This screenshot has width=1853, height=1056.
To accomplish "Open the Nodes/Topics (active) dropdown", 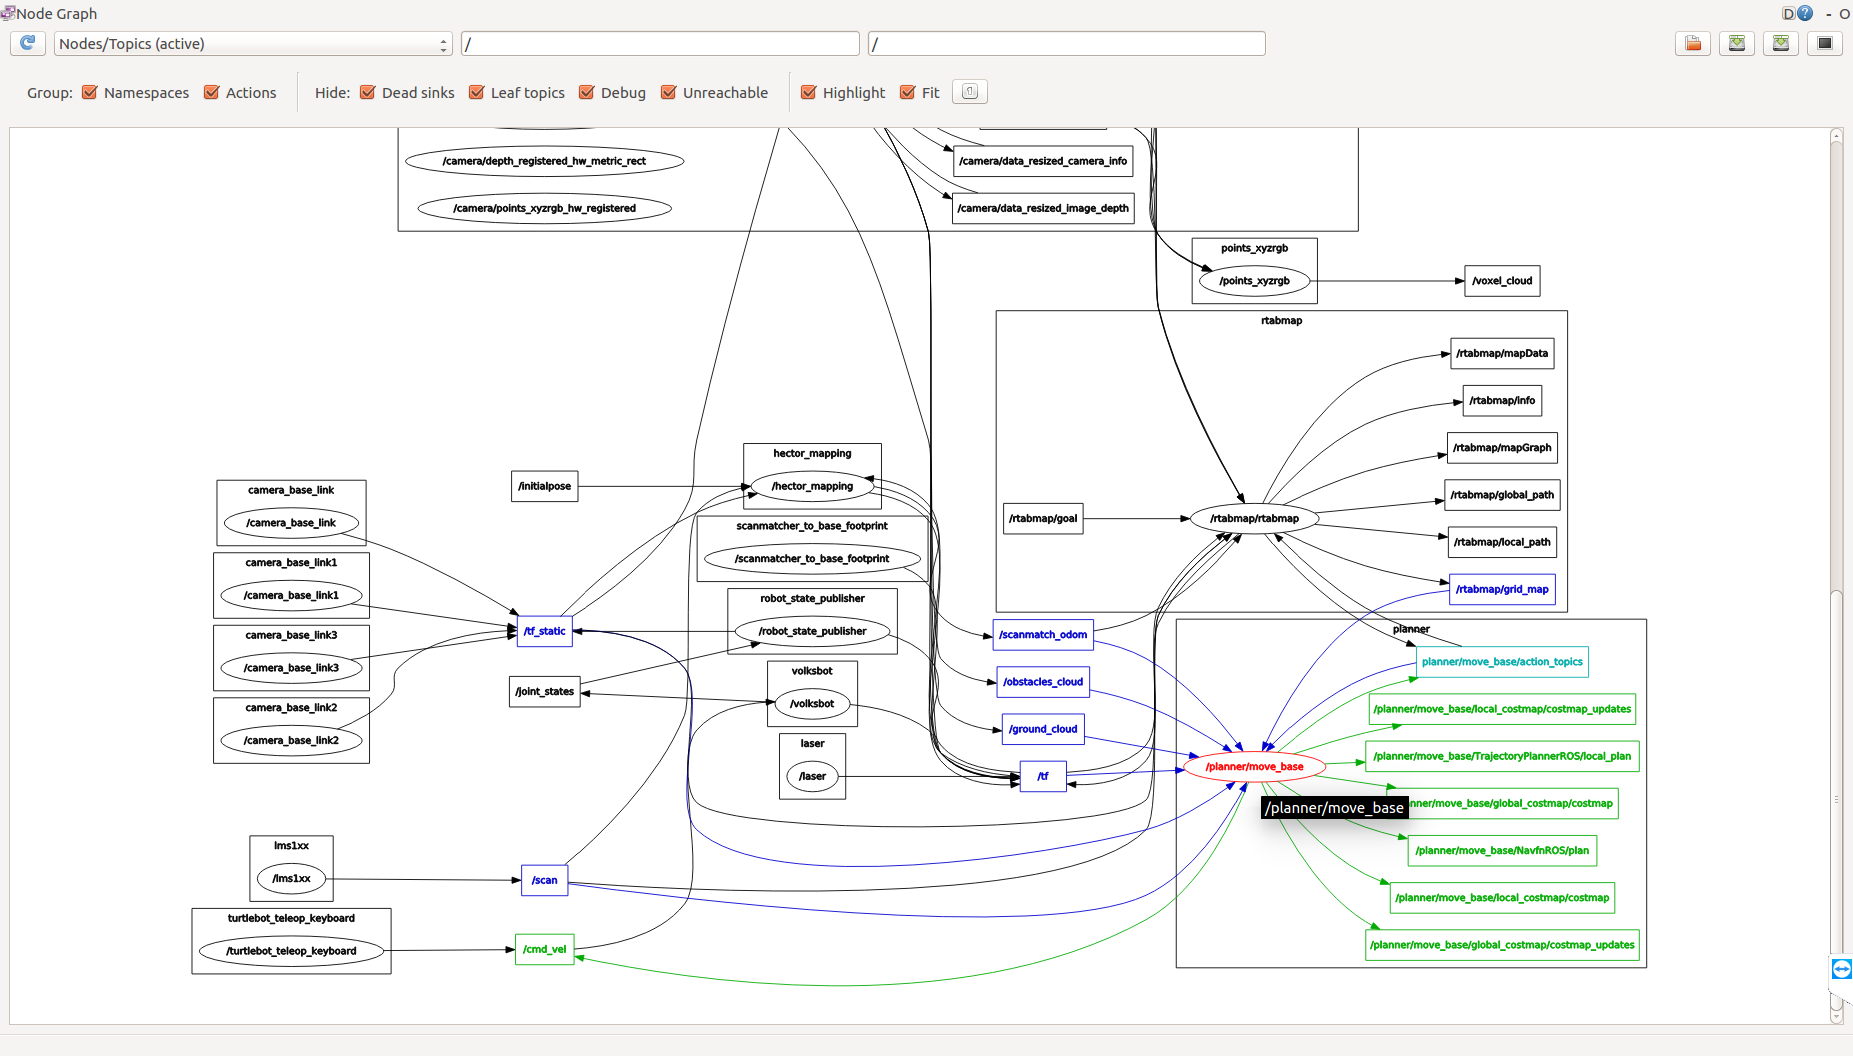I will 253,44.
